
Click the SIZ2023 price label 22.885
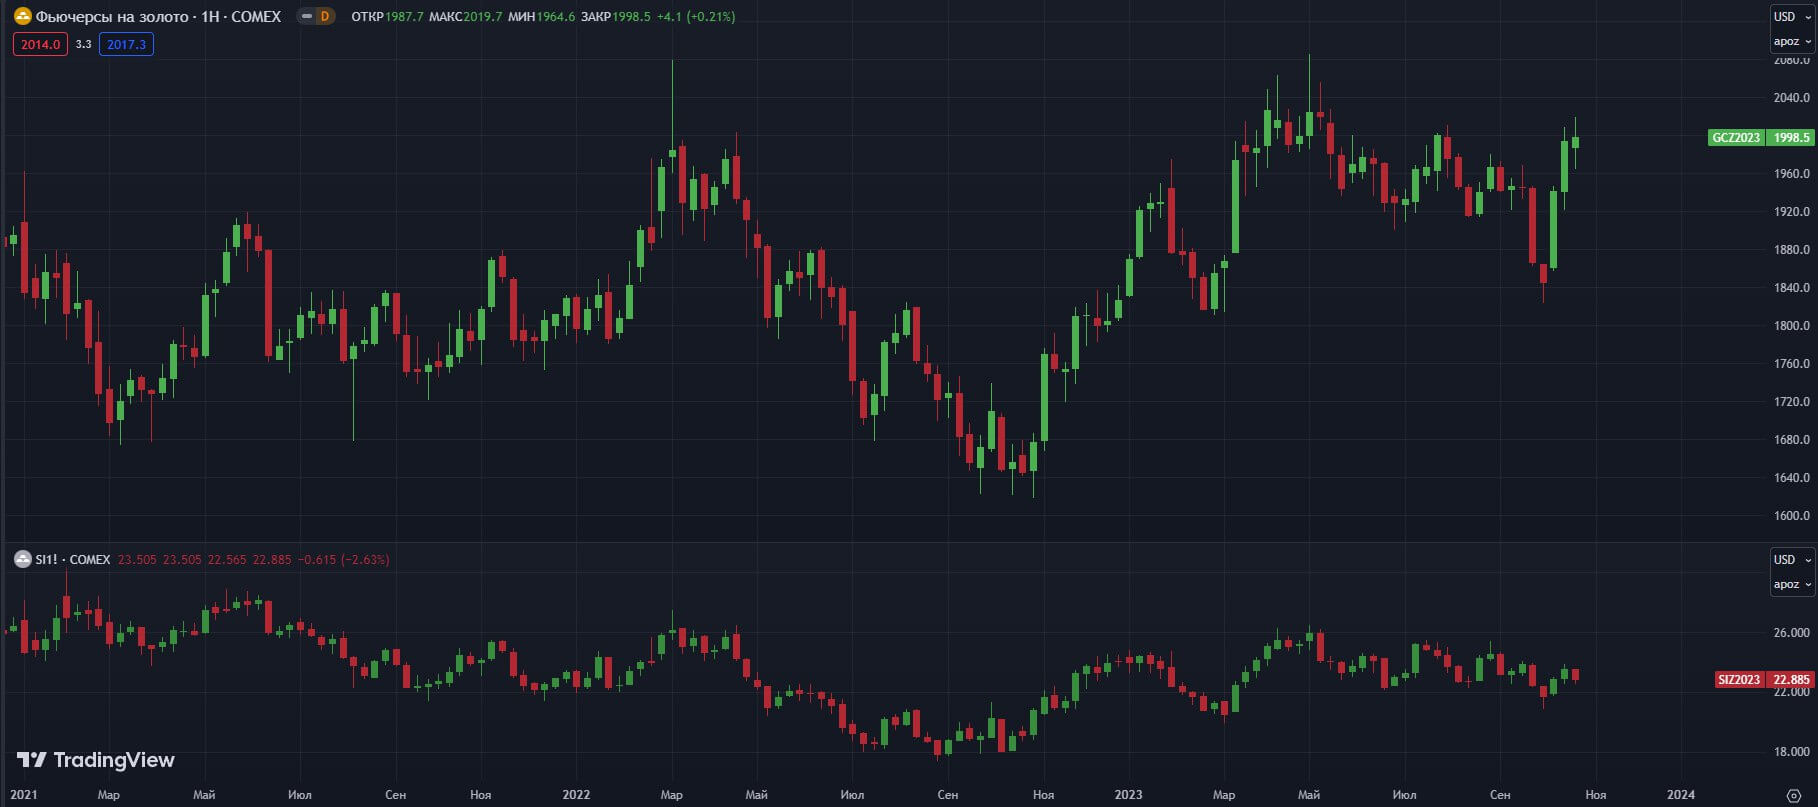coord(1764,679)
